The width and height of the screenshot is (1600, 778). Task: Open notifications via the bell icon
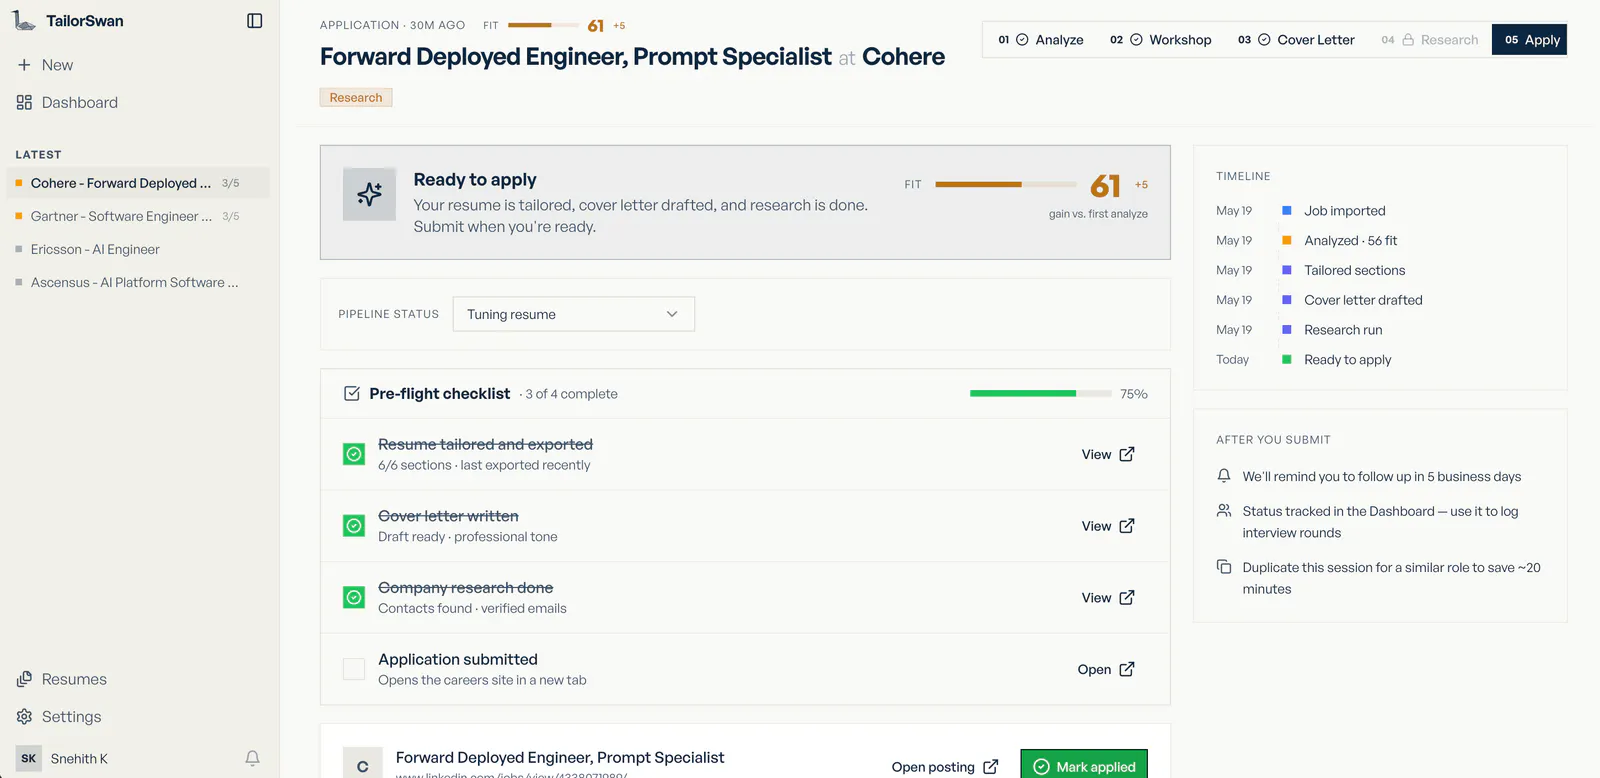click(253, 759)
